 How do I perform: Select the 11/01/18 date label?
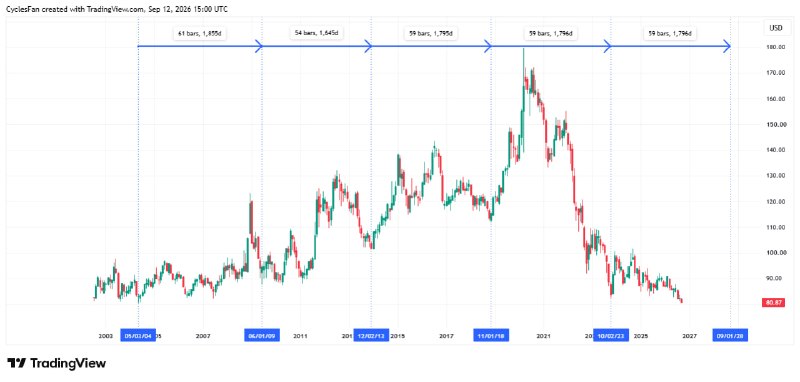pos(491,336)
